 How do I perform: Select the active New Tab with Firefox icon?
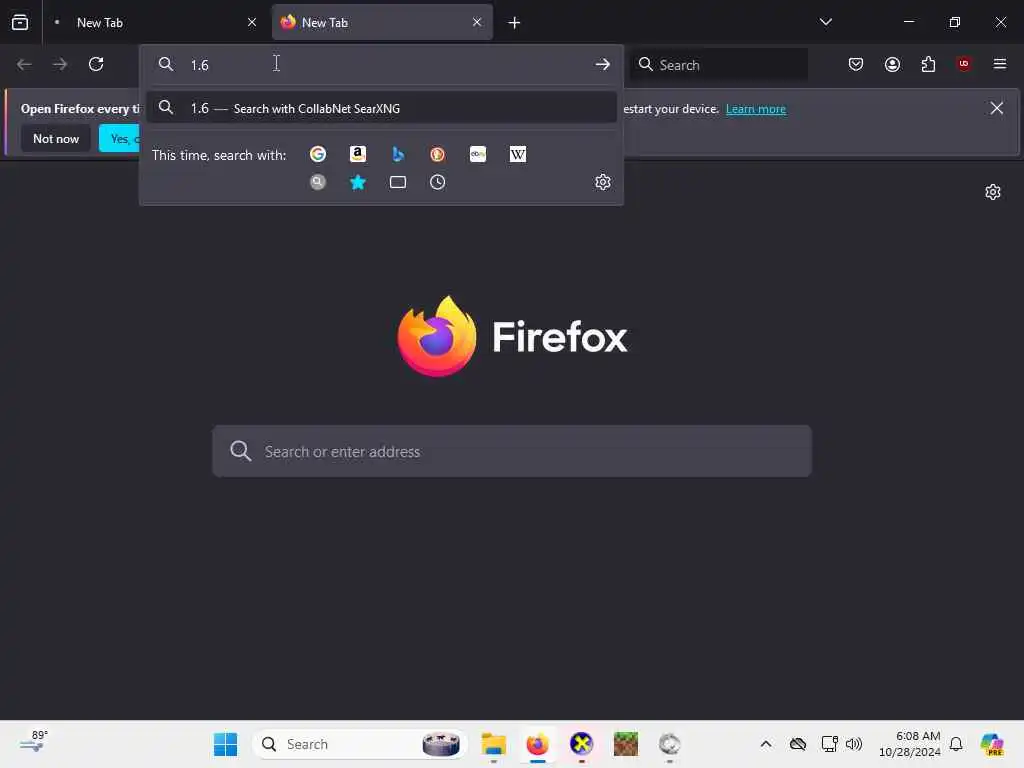(382, 22)
